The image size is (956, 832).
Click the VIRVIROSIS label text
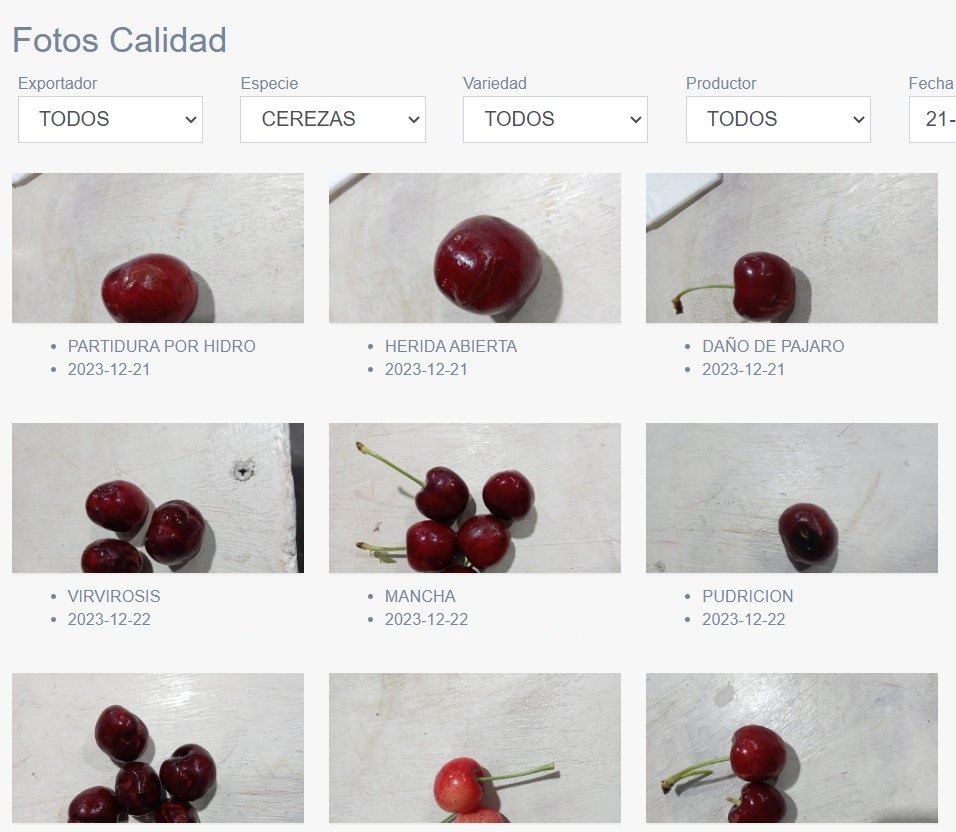tap(114, 596)
